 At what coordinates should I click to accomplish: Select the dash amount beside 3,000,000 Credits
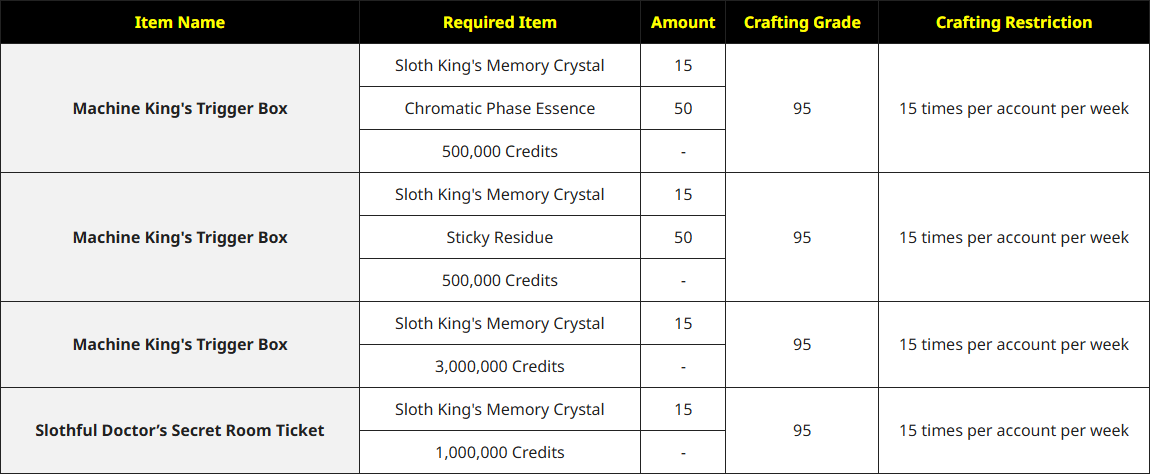pos(683,366)
